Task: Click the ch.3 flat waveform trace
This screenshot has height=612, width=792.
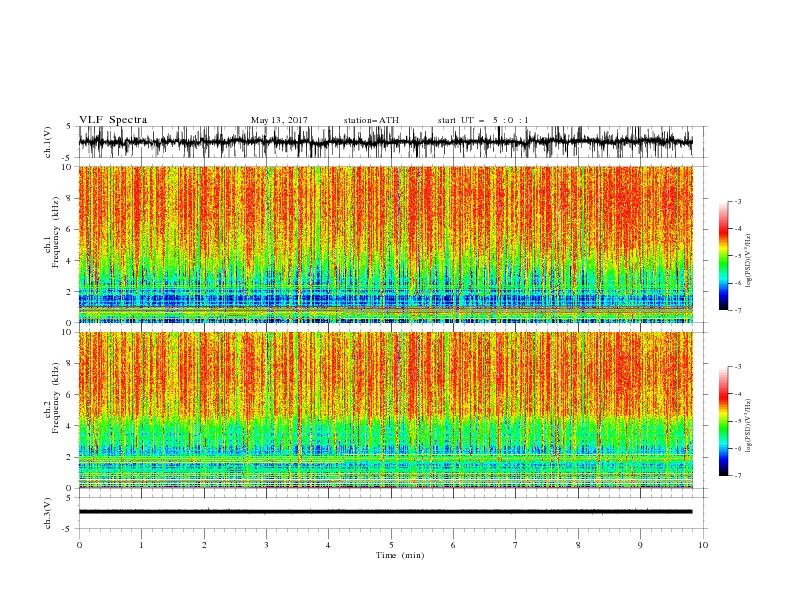Action: tap(385, 512)
